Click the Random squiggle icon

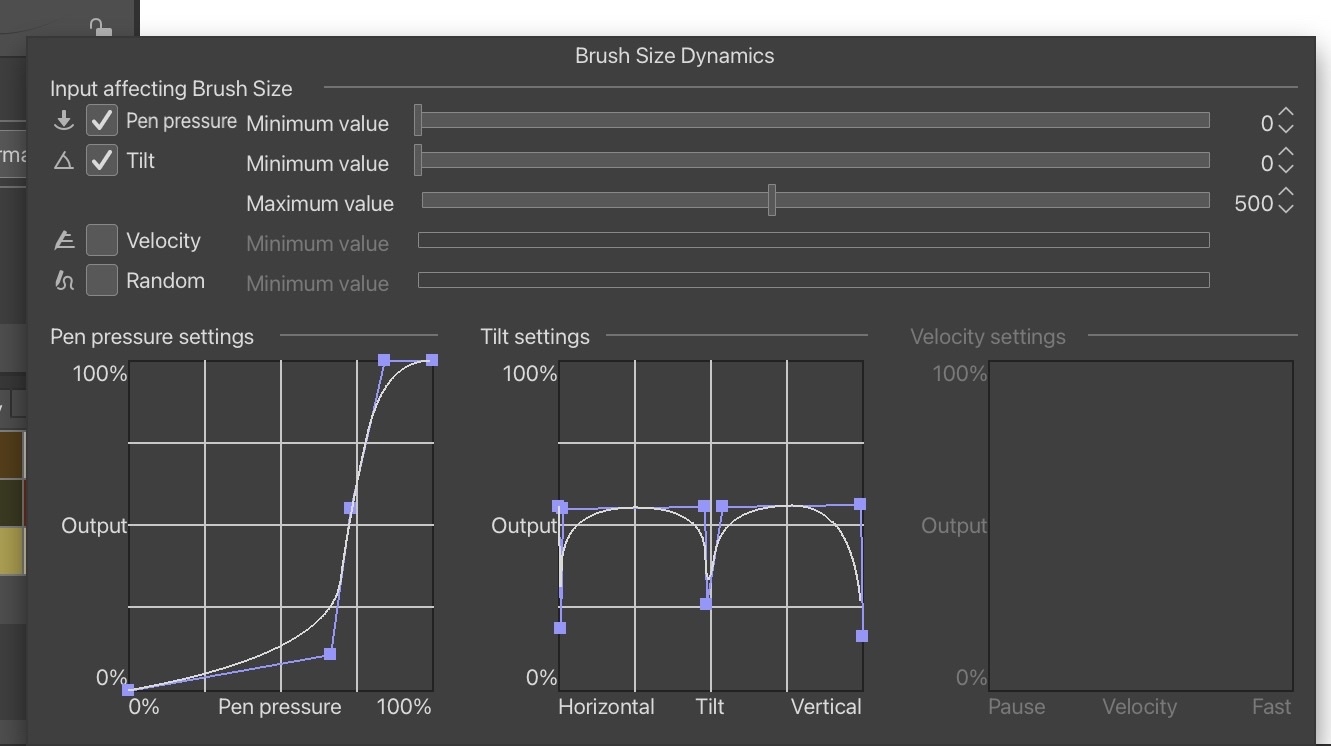64,281
